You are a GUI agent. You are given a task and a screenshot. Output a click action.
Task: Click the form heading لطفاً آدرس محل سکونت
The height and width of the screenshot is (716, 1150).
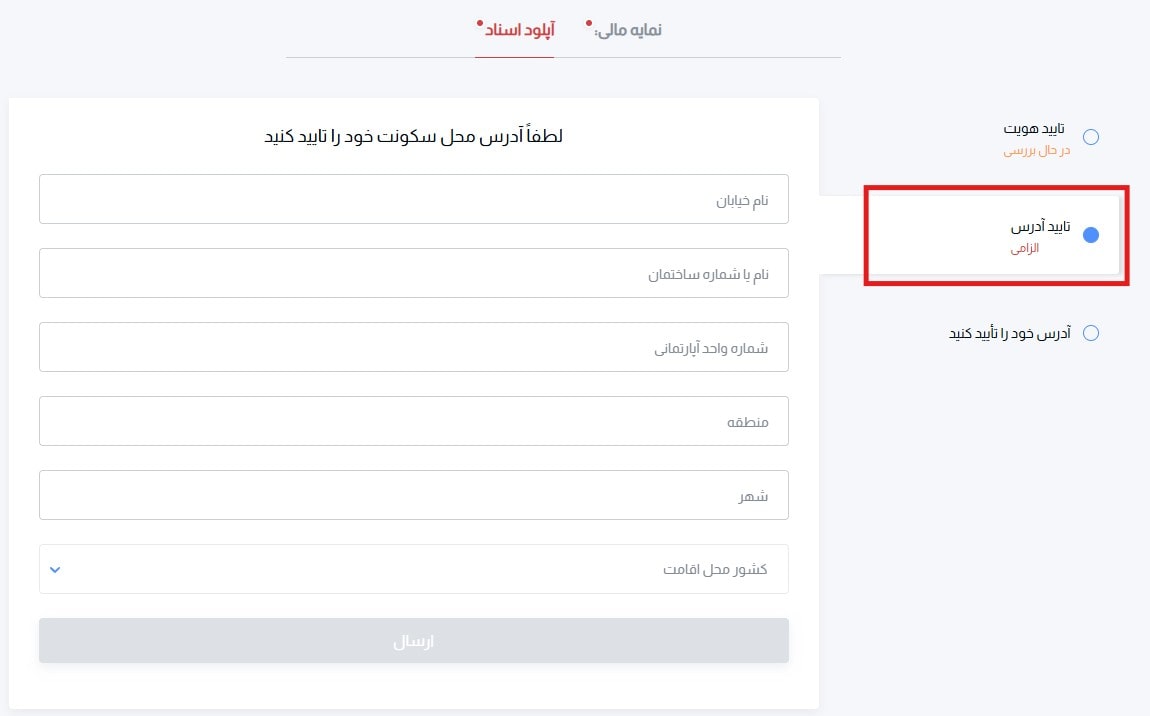(413, 136)
